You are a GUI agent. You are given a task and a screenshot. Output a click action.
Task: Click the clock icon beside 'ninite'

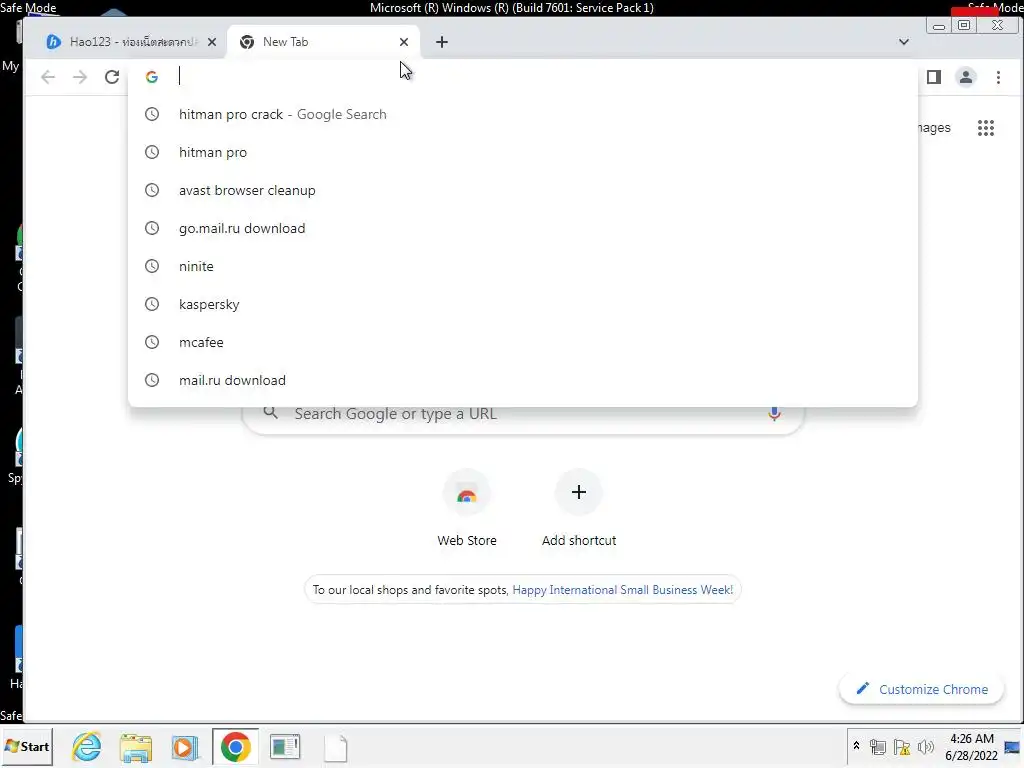(x=152, y=266)
